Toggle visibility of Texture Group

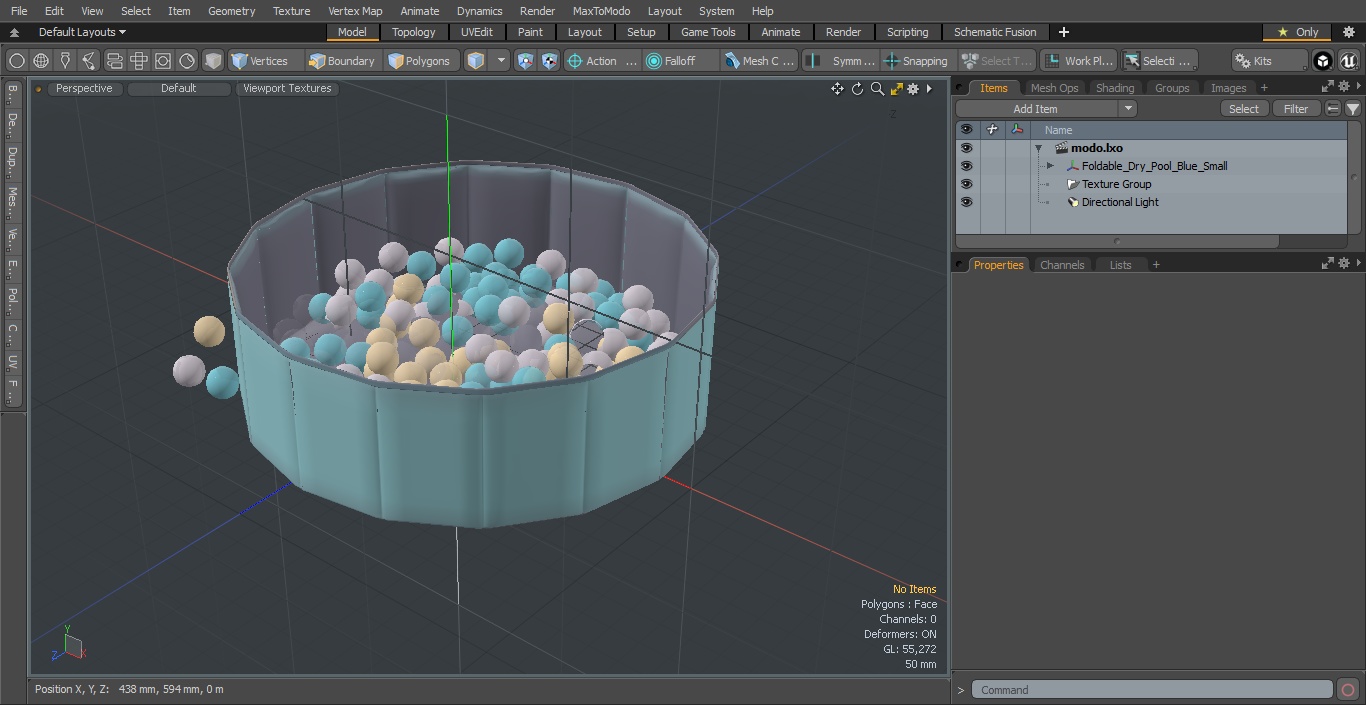(966, 184)
